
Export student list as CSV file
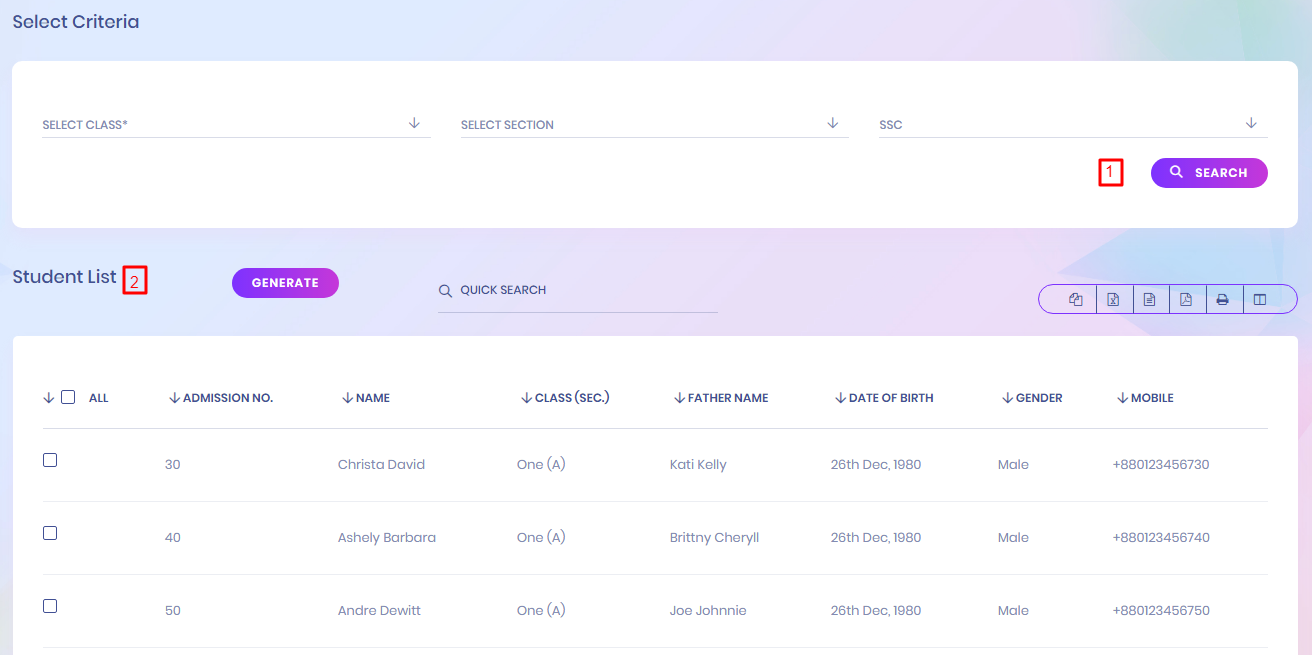(1150, 299)
